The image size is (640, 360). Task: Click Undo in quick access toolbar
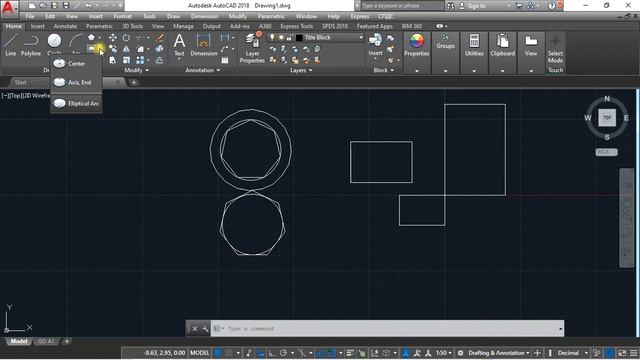click(89, 6)
